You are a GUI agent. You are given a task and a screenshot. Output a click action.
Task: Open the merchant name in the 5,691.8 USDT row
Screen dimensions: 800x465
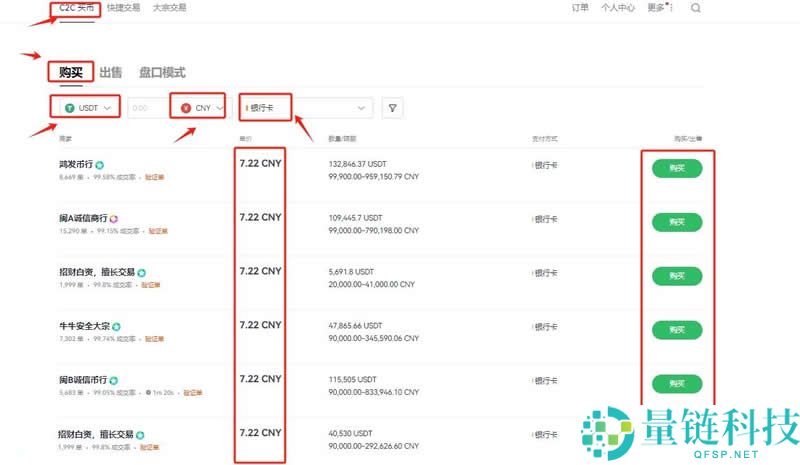(97, 273)
